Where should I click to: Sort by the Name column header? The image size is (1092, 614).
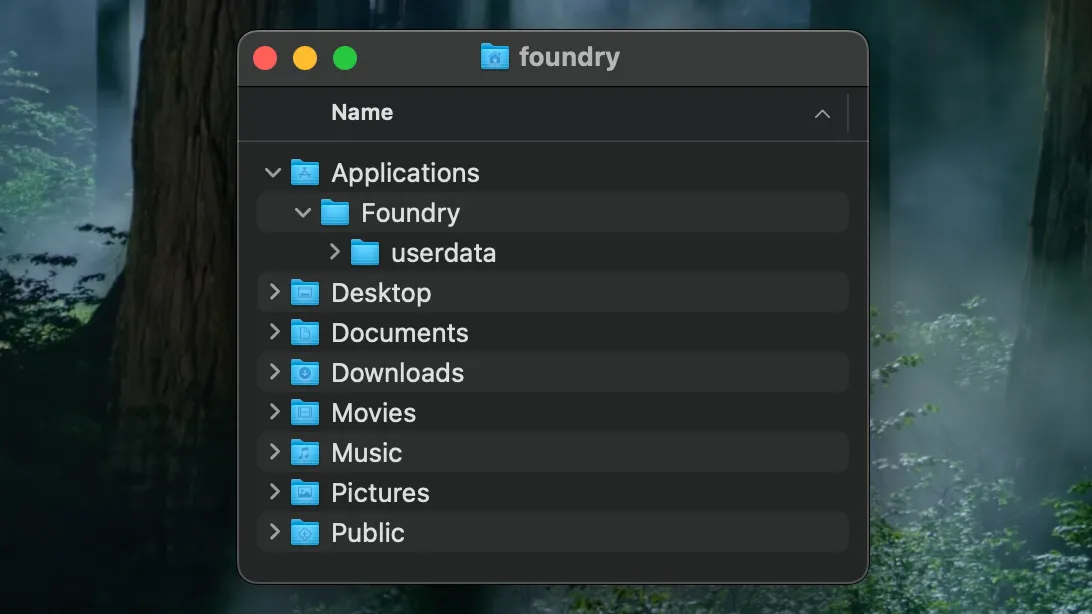(362, 113)
